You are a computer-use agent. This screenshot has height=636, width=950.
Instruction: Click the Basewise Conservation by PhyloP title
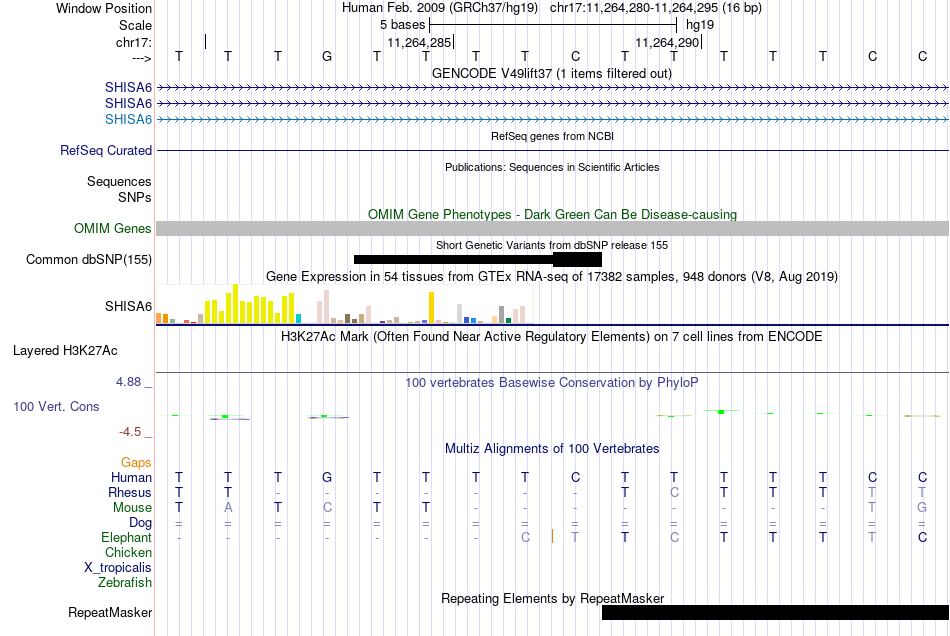point(552,382)
